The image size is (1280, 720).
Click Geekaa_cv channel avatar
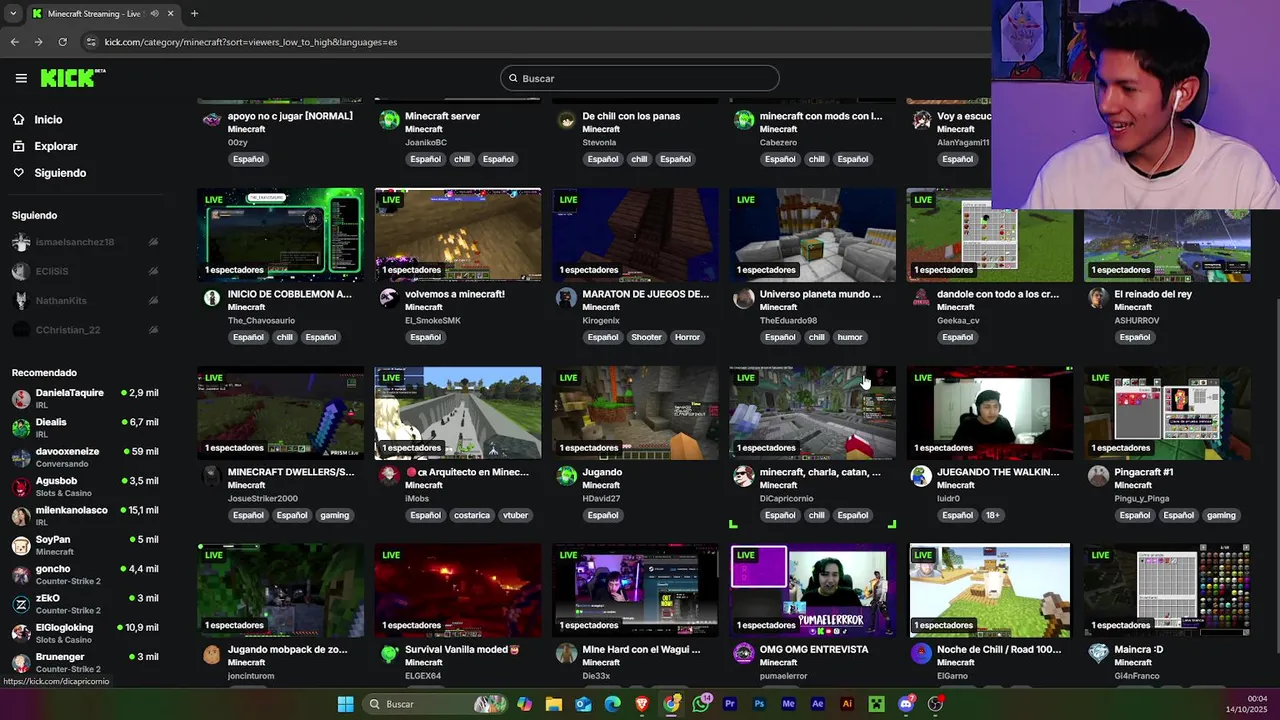921,298
